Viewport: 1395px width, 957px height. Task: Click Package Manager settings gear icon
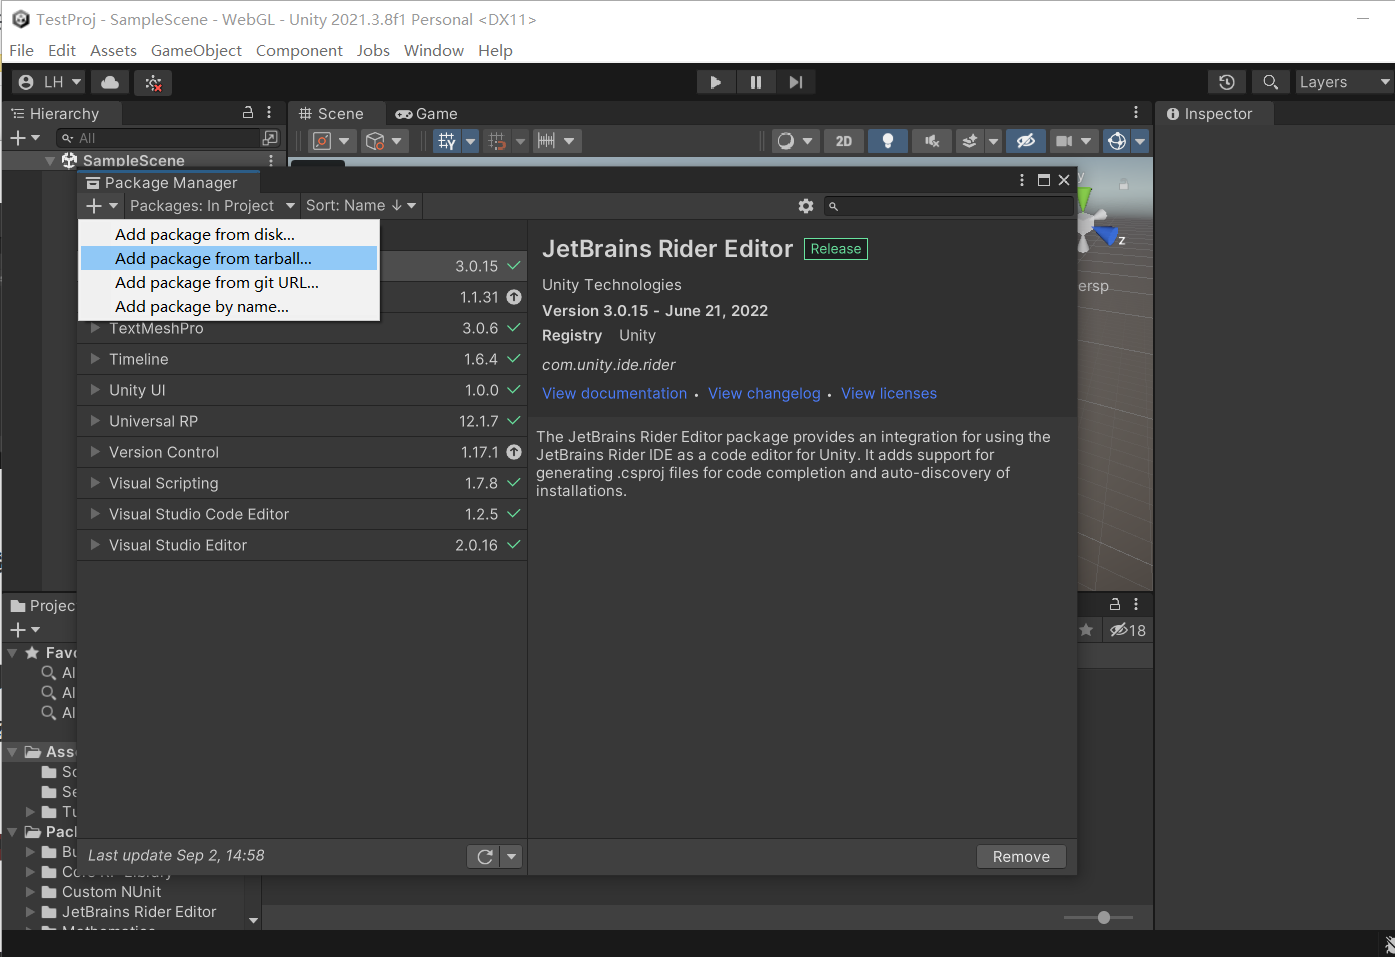(806, 205)
